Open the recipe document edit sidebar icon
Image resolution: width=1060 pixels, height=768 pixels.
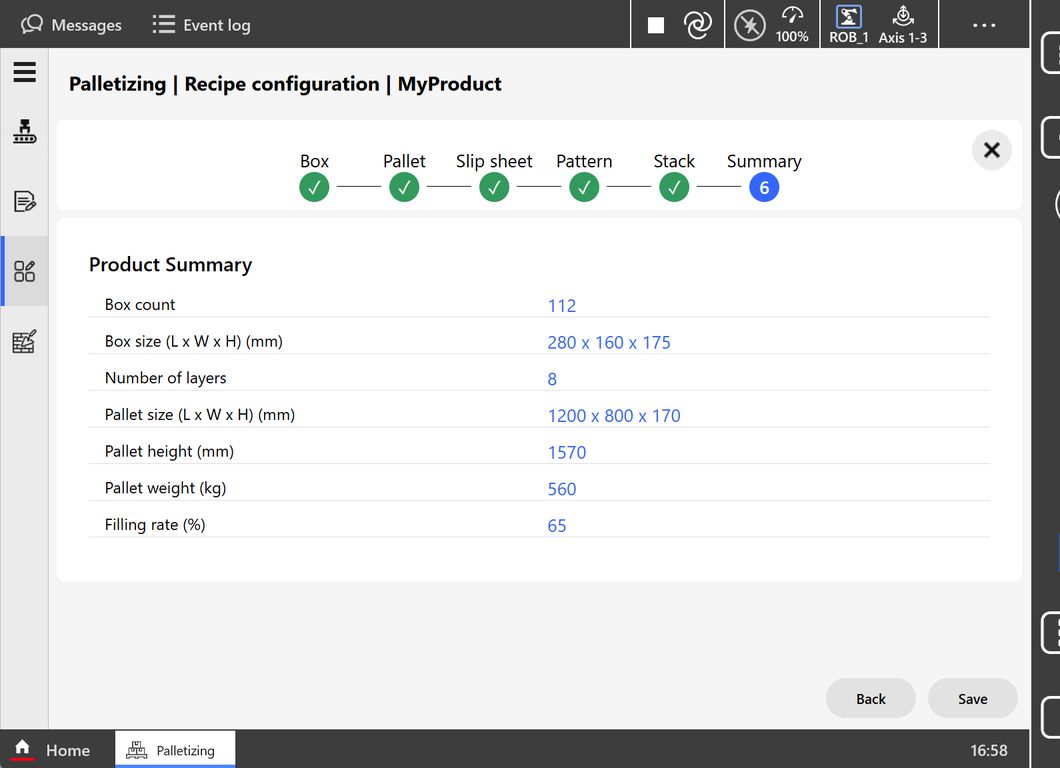pos(24,201)
